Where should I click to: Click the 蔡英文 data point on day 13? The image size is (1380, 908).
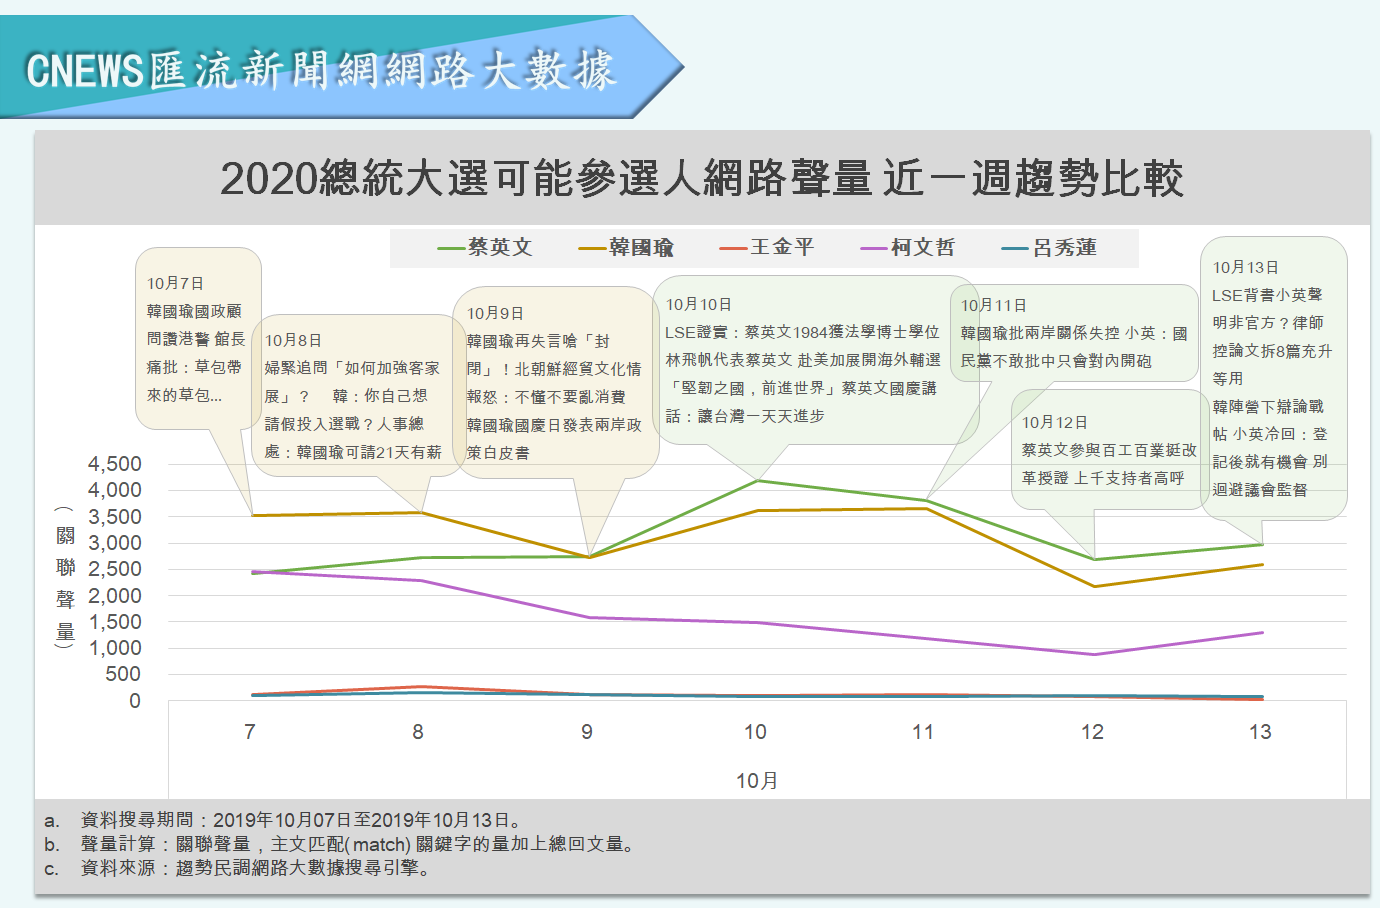coord(1263,545)
